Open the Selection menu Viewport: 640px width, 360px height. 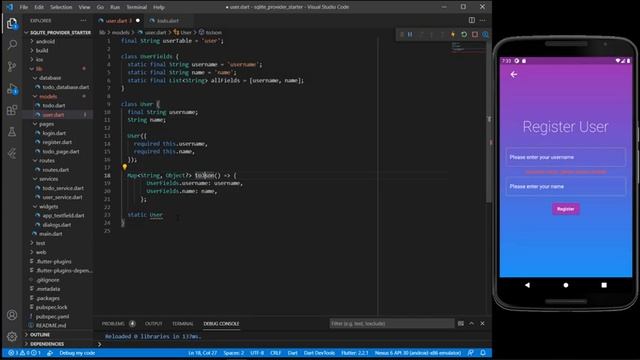pos(61,7)
